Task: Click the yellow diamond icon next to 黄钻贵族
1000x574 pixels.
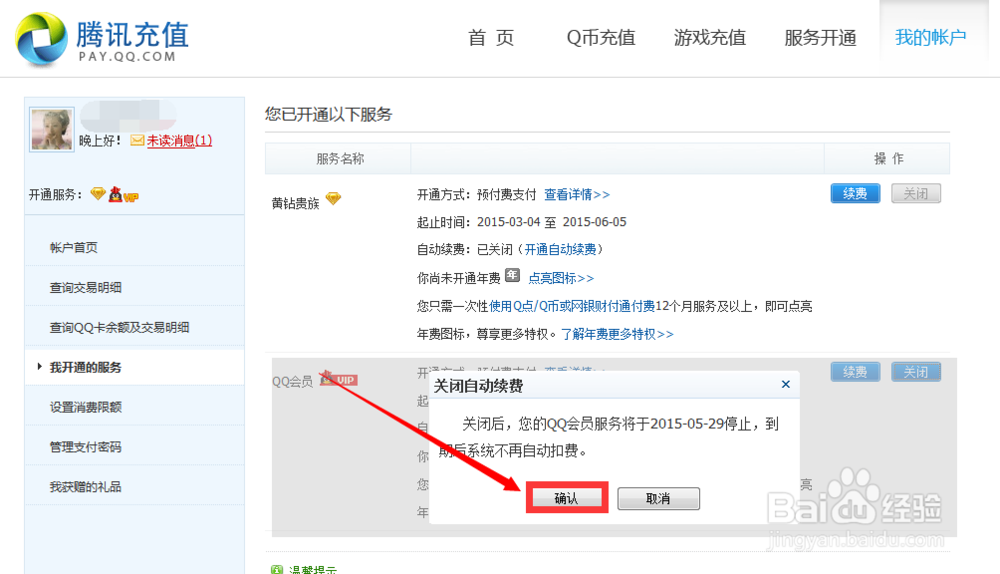Action: tap(334, 199)
